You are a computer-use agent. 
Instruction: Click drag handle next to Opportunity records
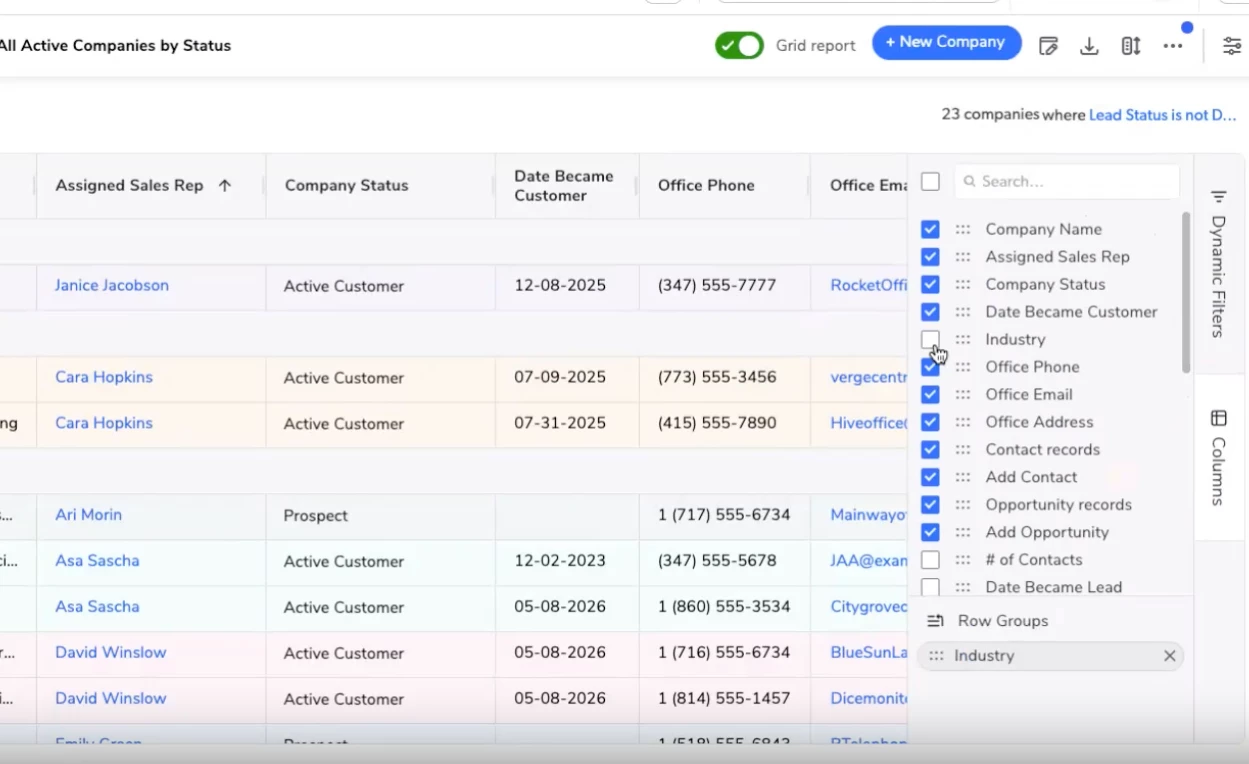pos(962,504)
